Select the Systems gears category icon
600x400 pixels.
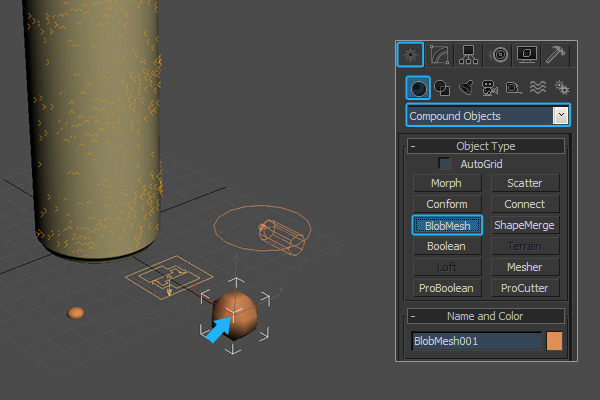coord(559,88)
